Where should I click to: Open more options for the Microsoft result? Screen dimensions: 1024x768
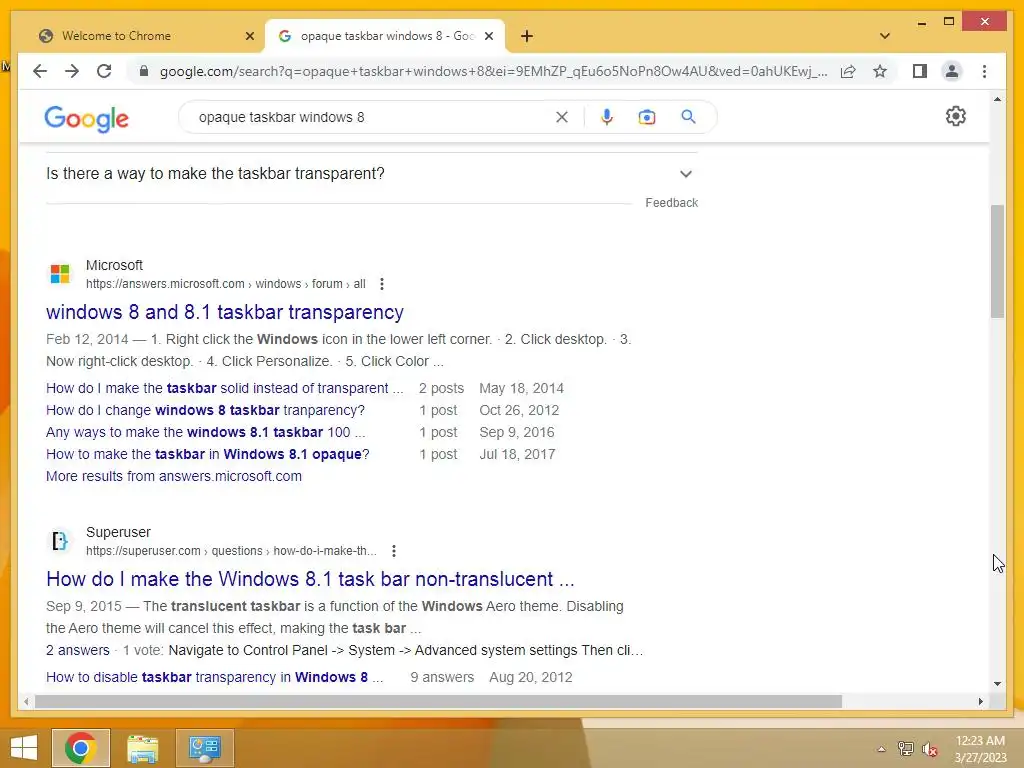click(382, 284)
